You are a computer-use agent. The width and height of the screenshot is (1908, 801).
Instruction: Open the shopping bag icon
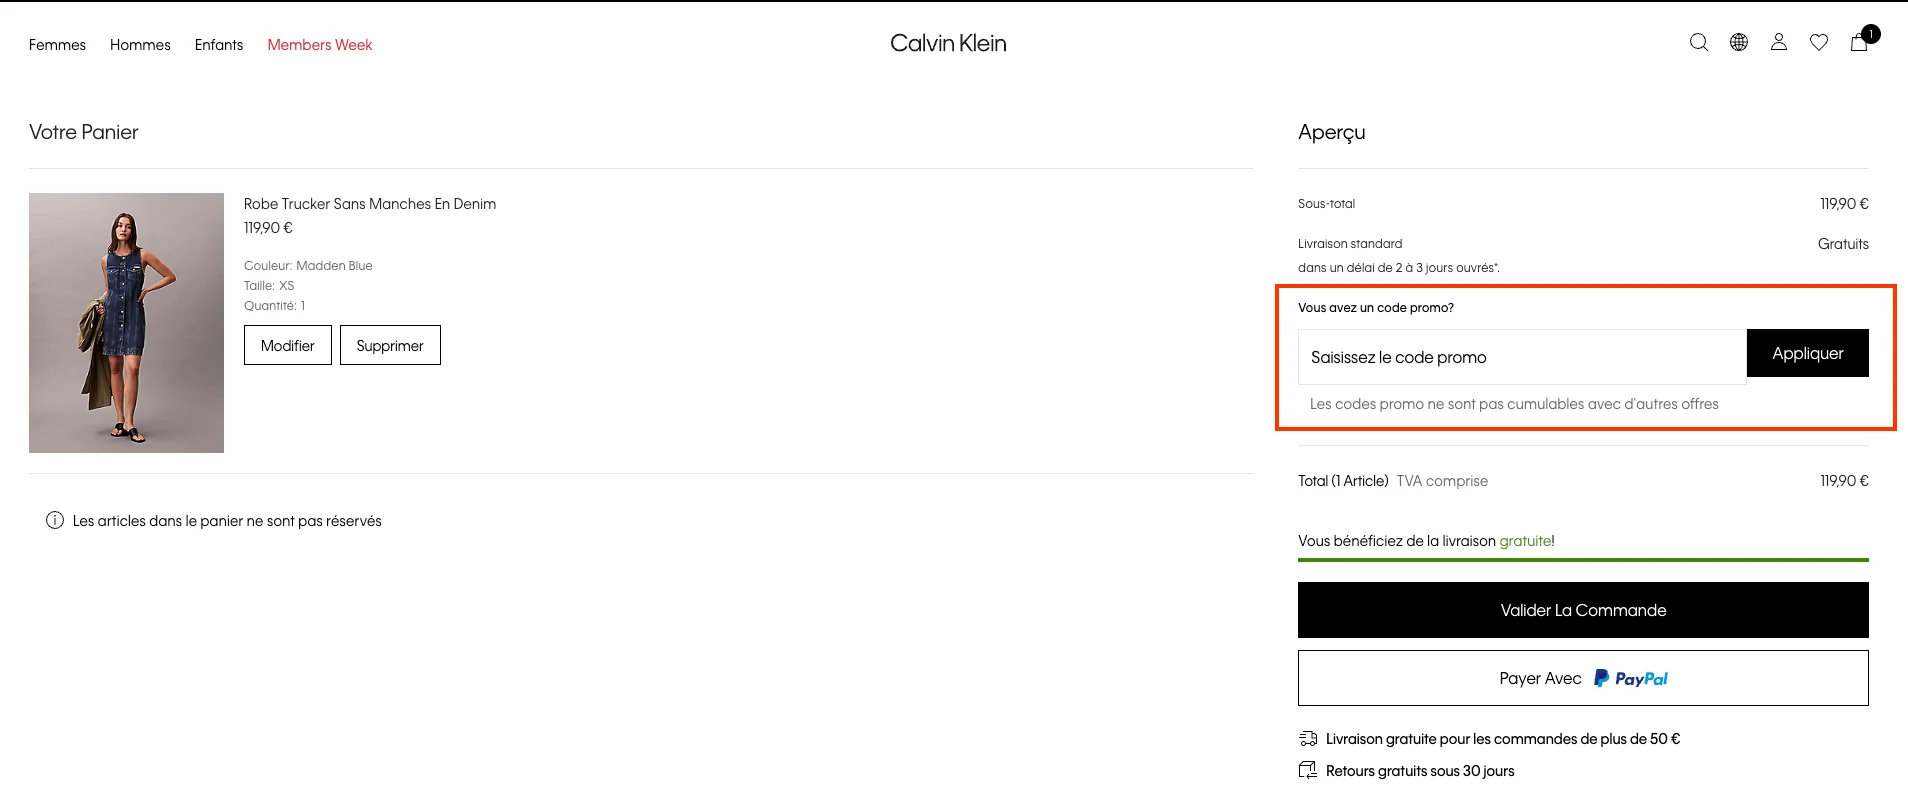[1859, 42]
